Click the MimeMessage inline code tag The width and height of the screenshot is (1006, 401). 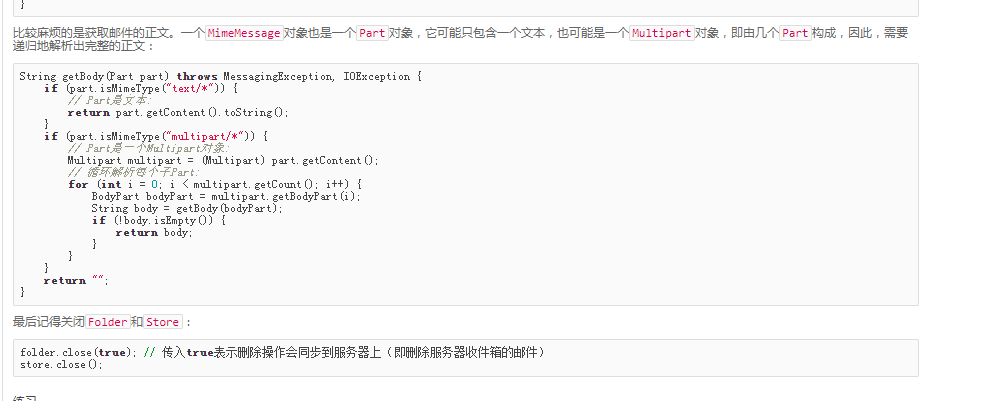pyautogui.click(x=243, y=33)
